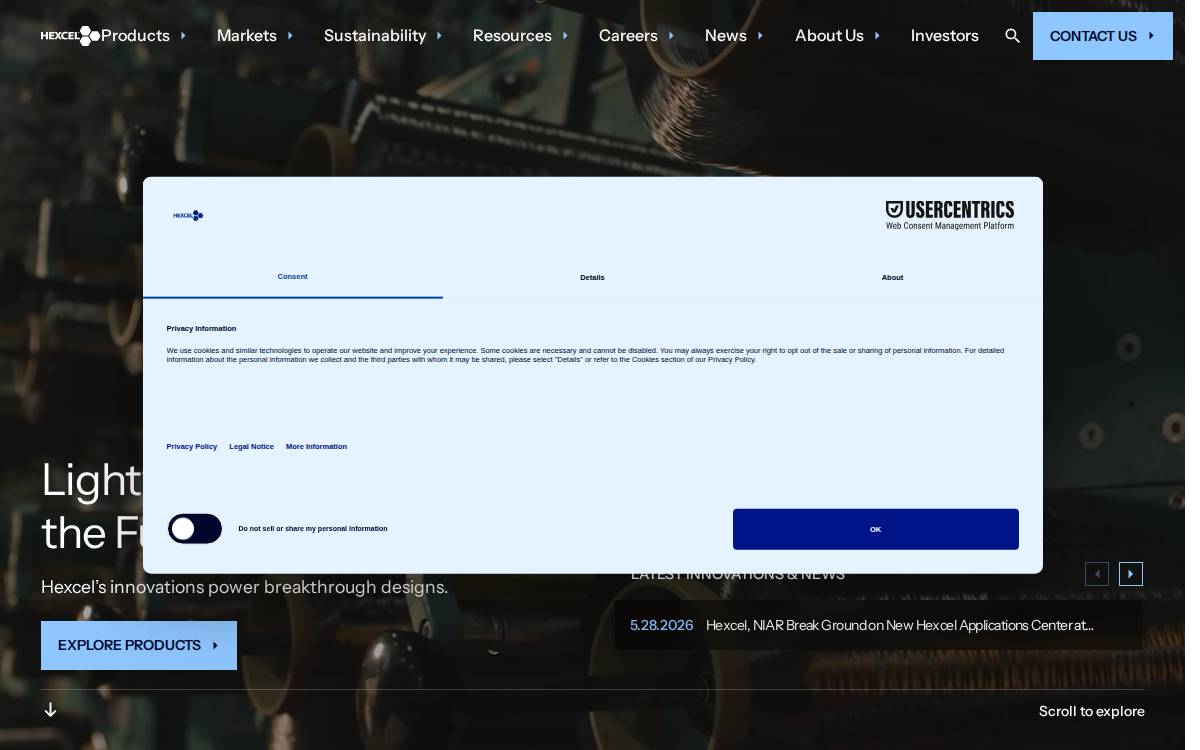The image size is (1200, 750).
Task: Open the Investors page
Action: tap(945, 36)
